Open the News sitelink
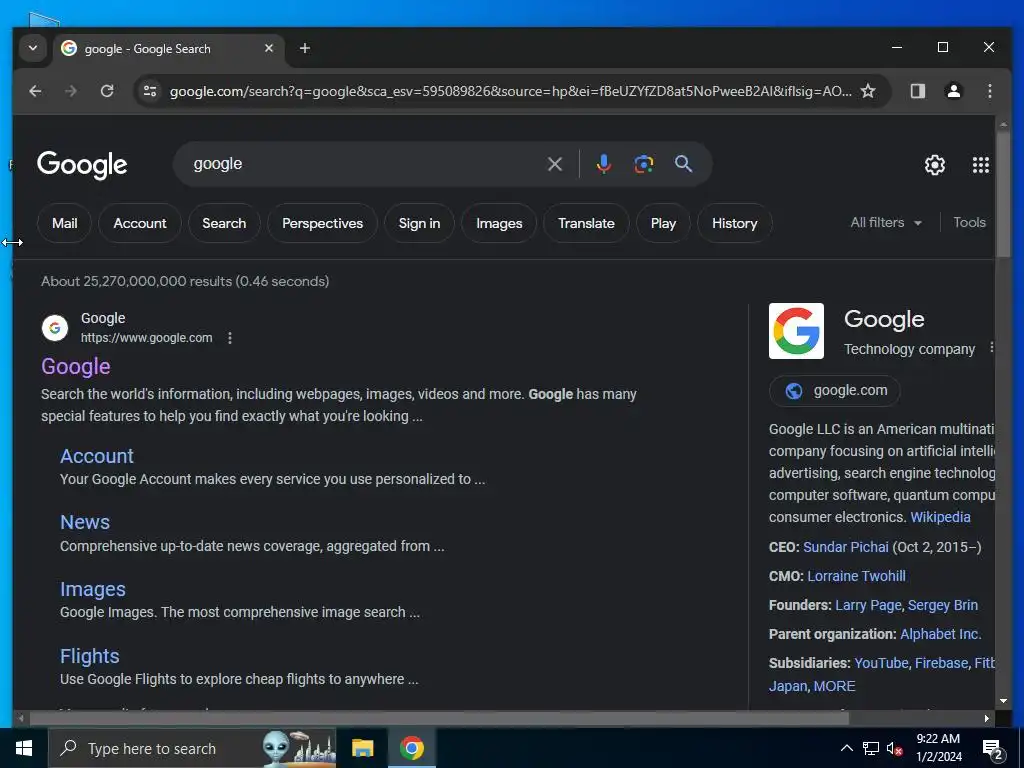Screen dimensions: 1024x768 point(85,522)
